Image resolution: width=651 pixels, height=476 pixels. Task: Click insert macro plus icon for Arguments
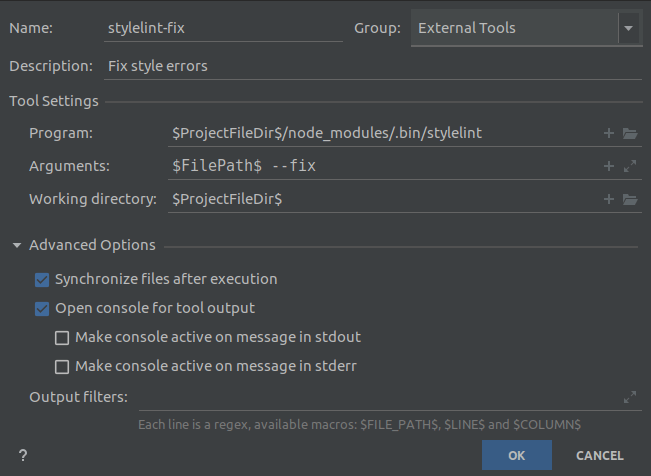pos(608,166)
